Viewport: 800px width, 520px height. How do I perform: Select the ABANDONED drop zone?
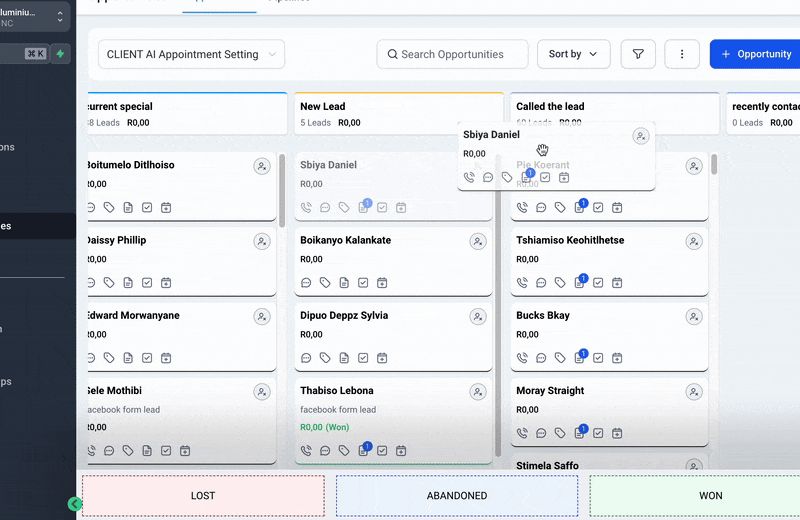457,496
